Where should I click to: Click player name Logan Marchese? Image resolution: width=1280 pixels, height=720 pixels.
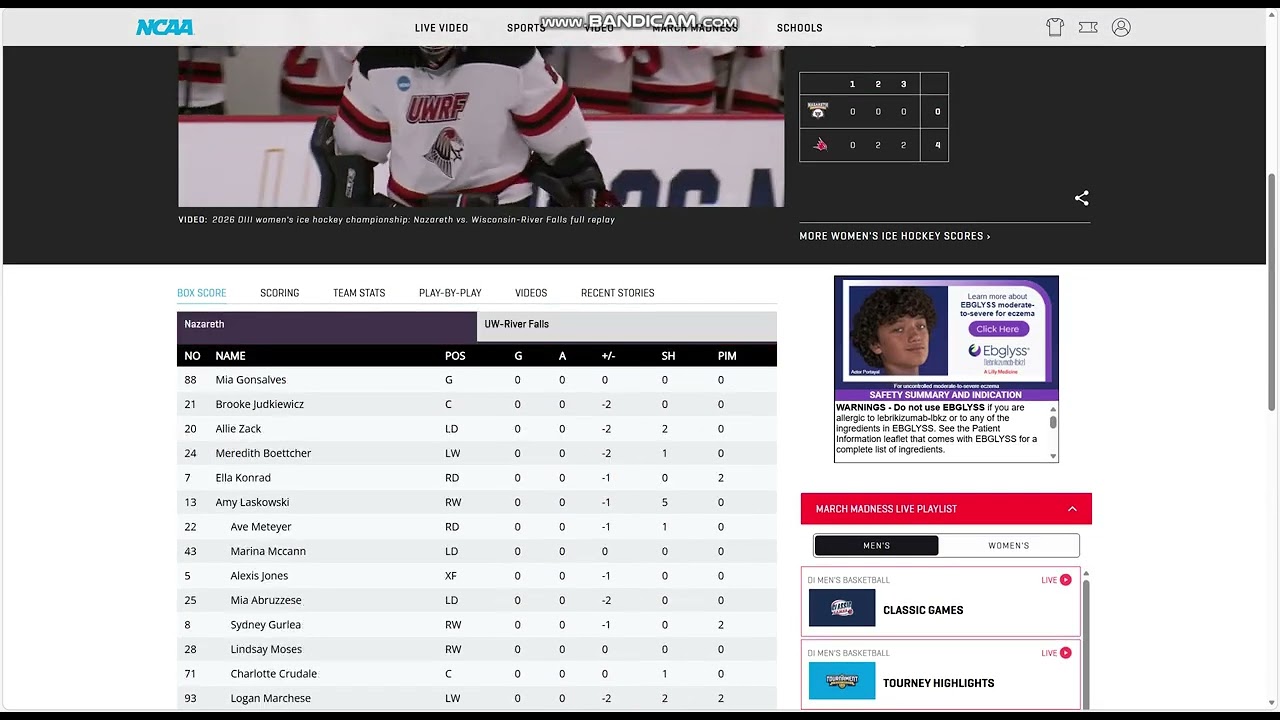(270, 698)
